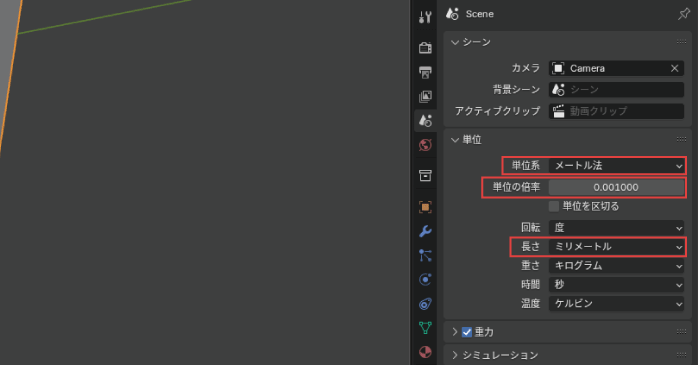
Task: Collapse the シーン panel
Action: [x=455, y=42]
